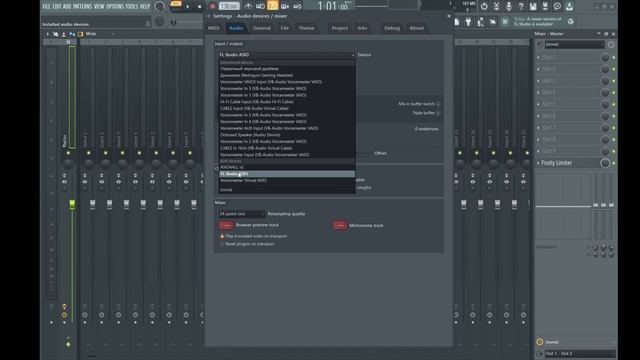Click the metronome icon in toolbar
This screenshot has width=640, height=360.
coord(248,6)
